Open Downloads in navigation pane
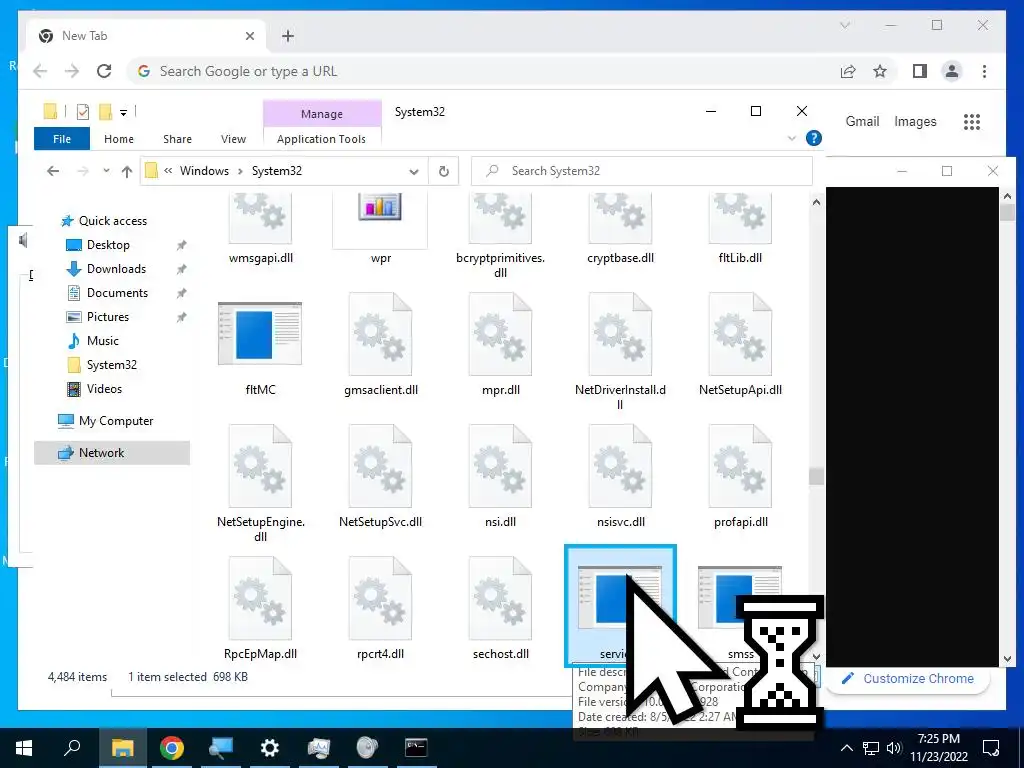The image size is (1024, 768). click(106, 269)
